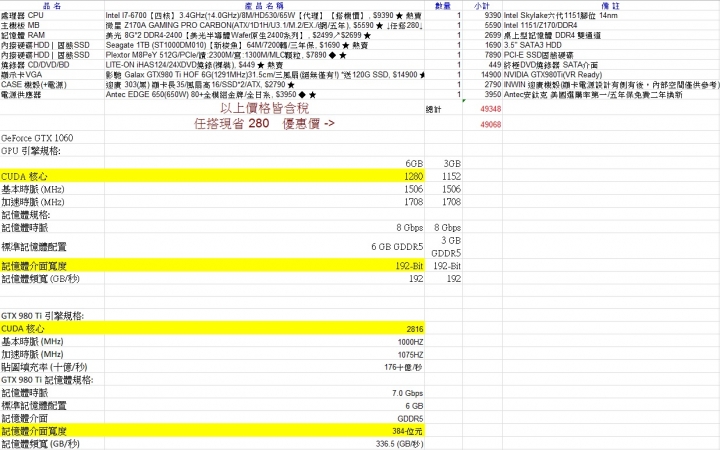The width and height of the screenshot is (720, 450).
Task: Click the base clock value 1000HZ
Action: (x=264, y=342)
